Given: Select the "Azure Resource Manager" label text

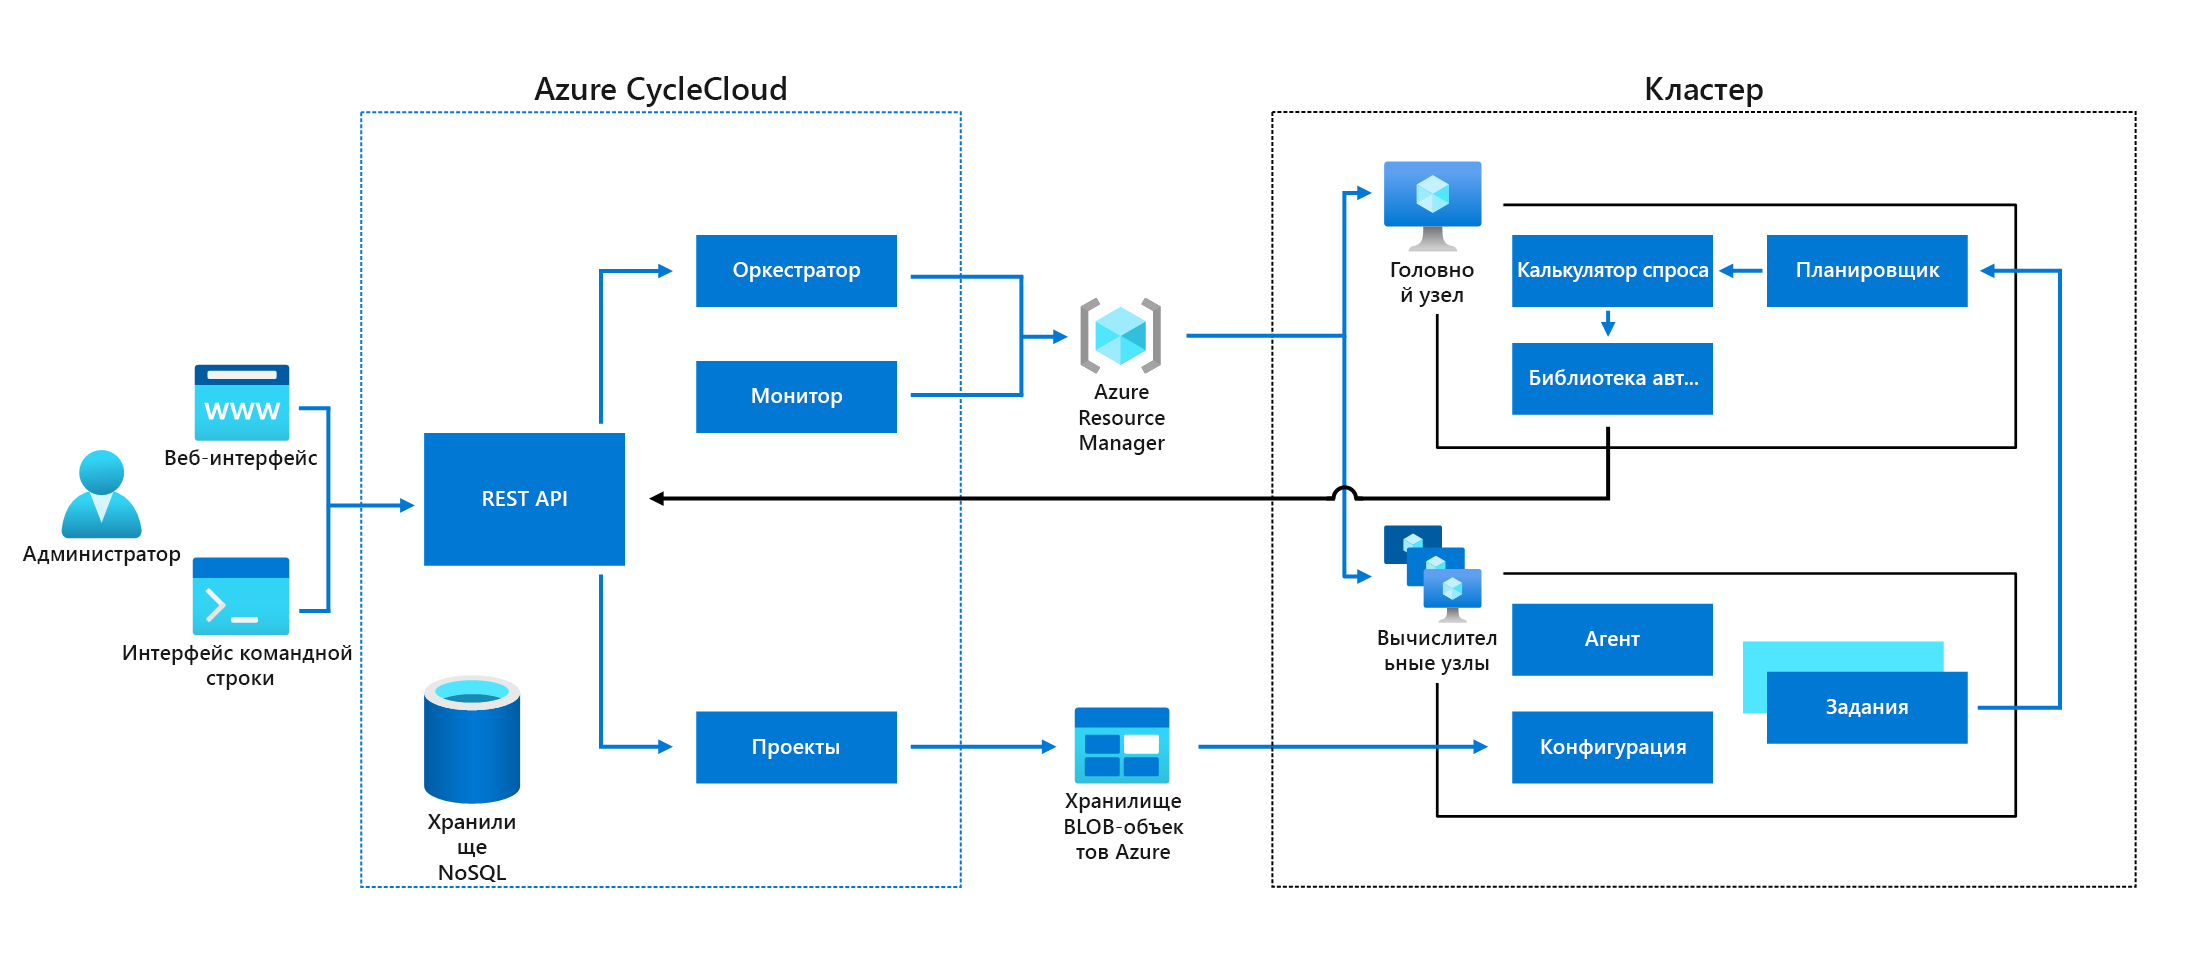Looking at the screenshot, I should click(1121, 418).
